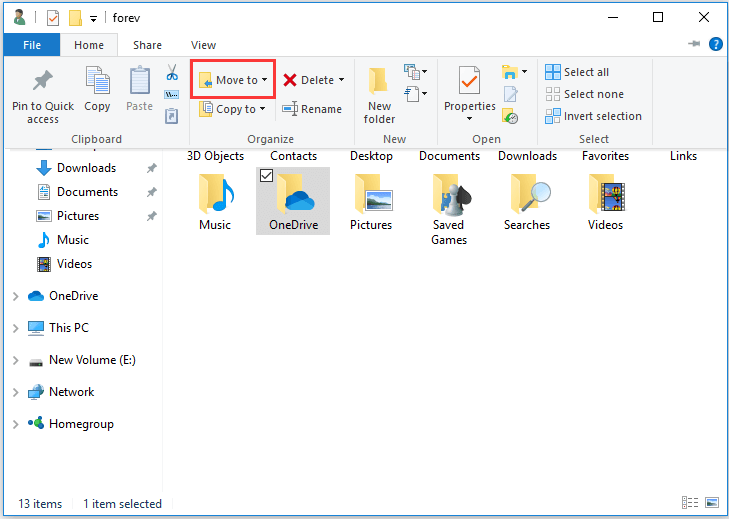
Task: Open the Delete dropdown arrow
Action: (x=341, y=80)
